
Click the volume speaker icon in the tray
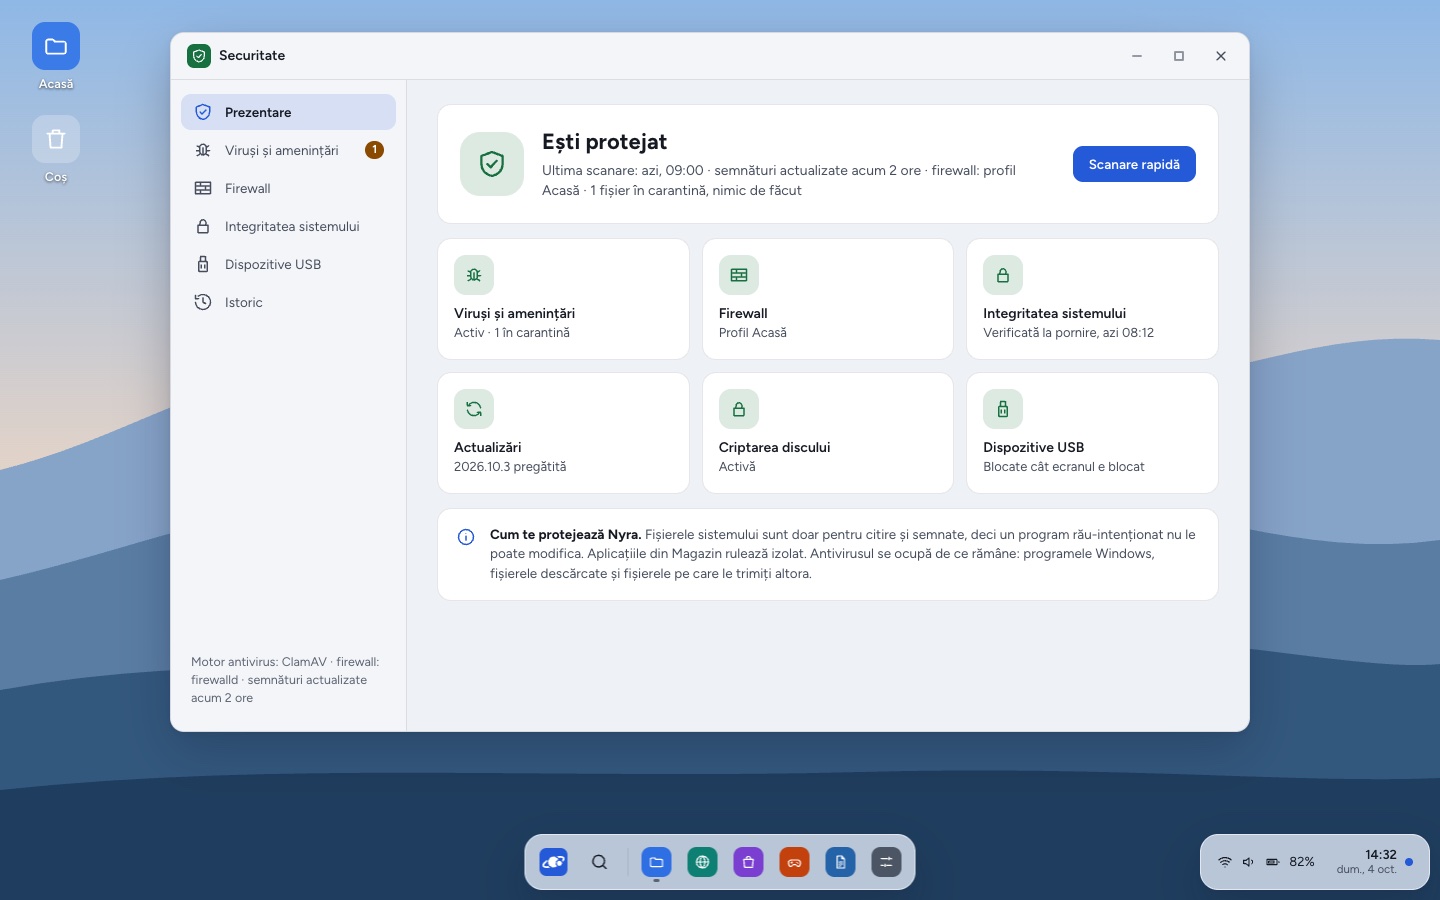(1248, 862)
